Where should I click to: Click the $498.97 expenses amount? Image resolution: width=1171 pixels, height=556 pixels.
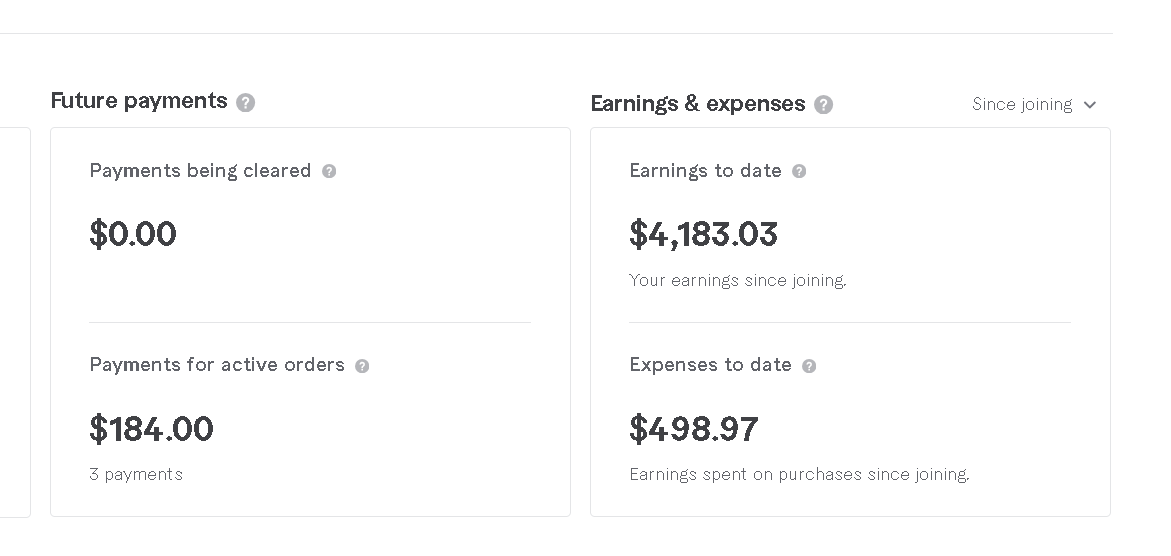pos(693,429)
